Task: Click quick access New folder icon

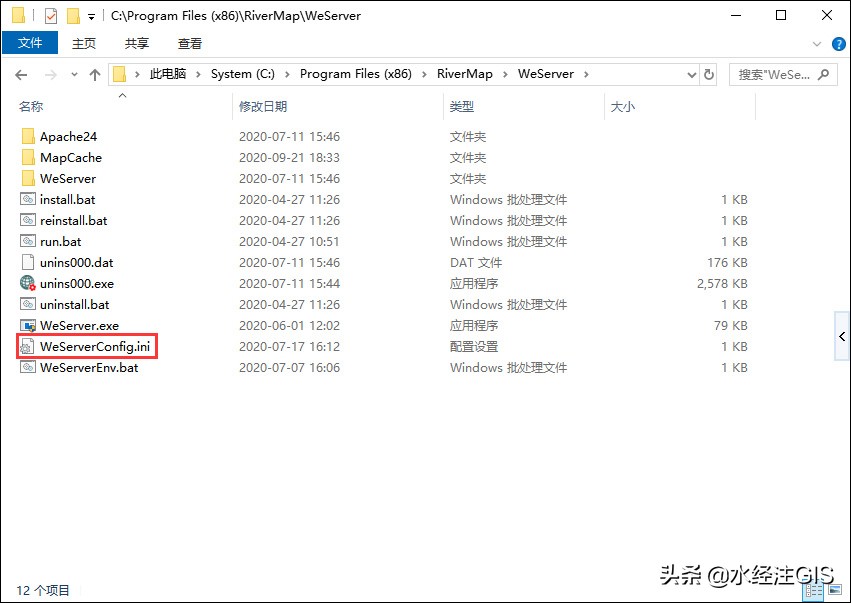Action: pos(73,16)
